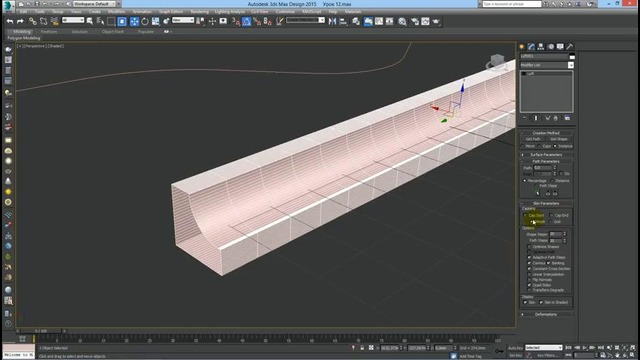640x360 pixels.
Task: Click the Redo arrow in main toolbar
Action: pos(20,21)
